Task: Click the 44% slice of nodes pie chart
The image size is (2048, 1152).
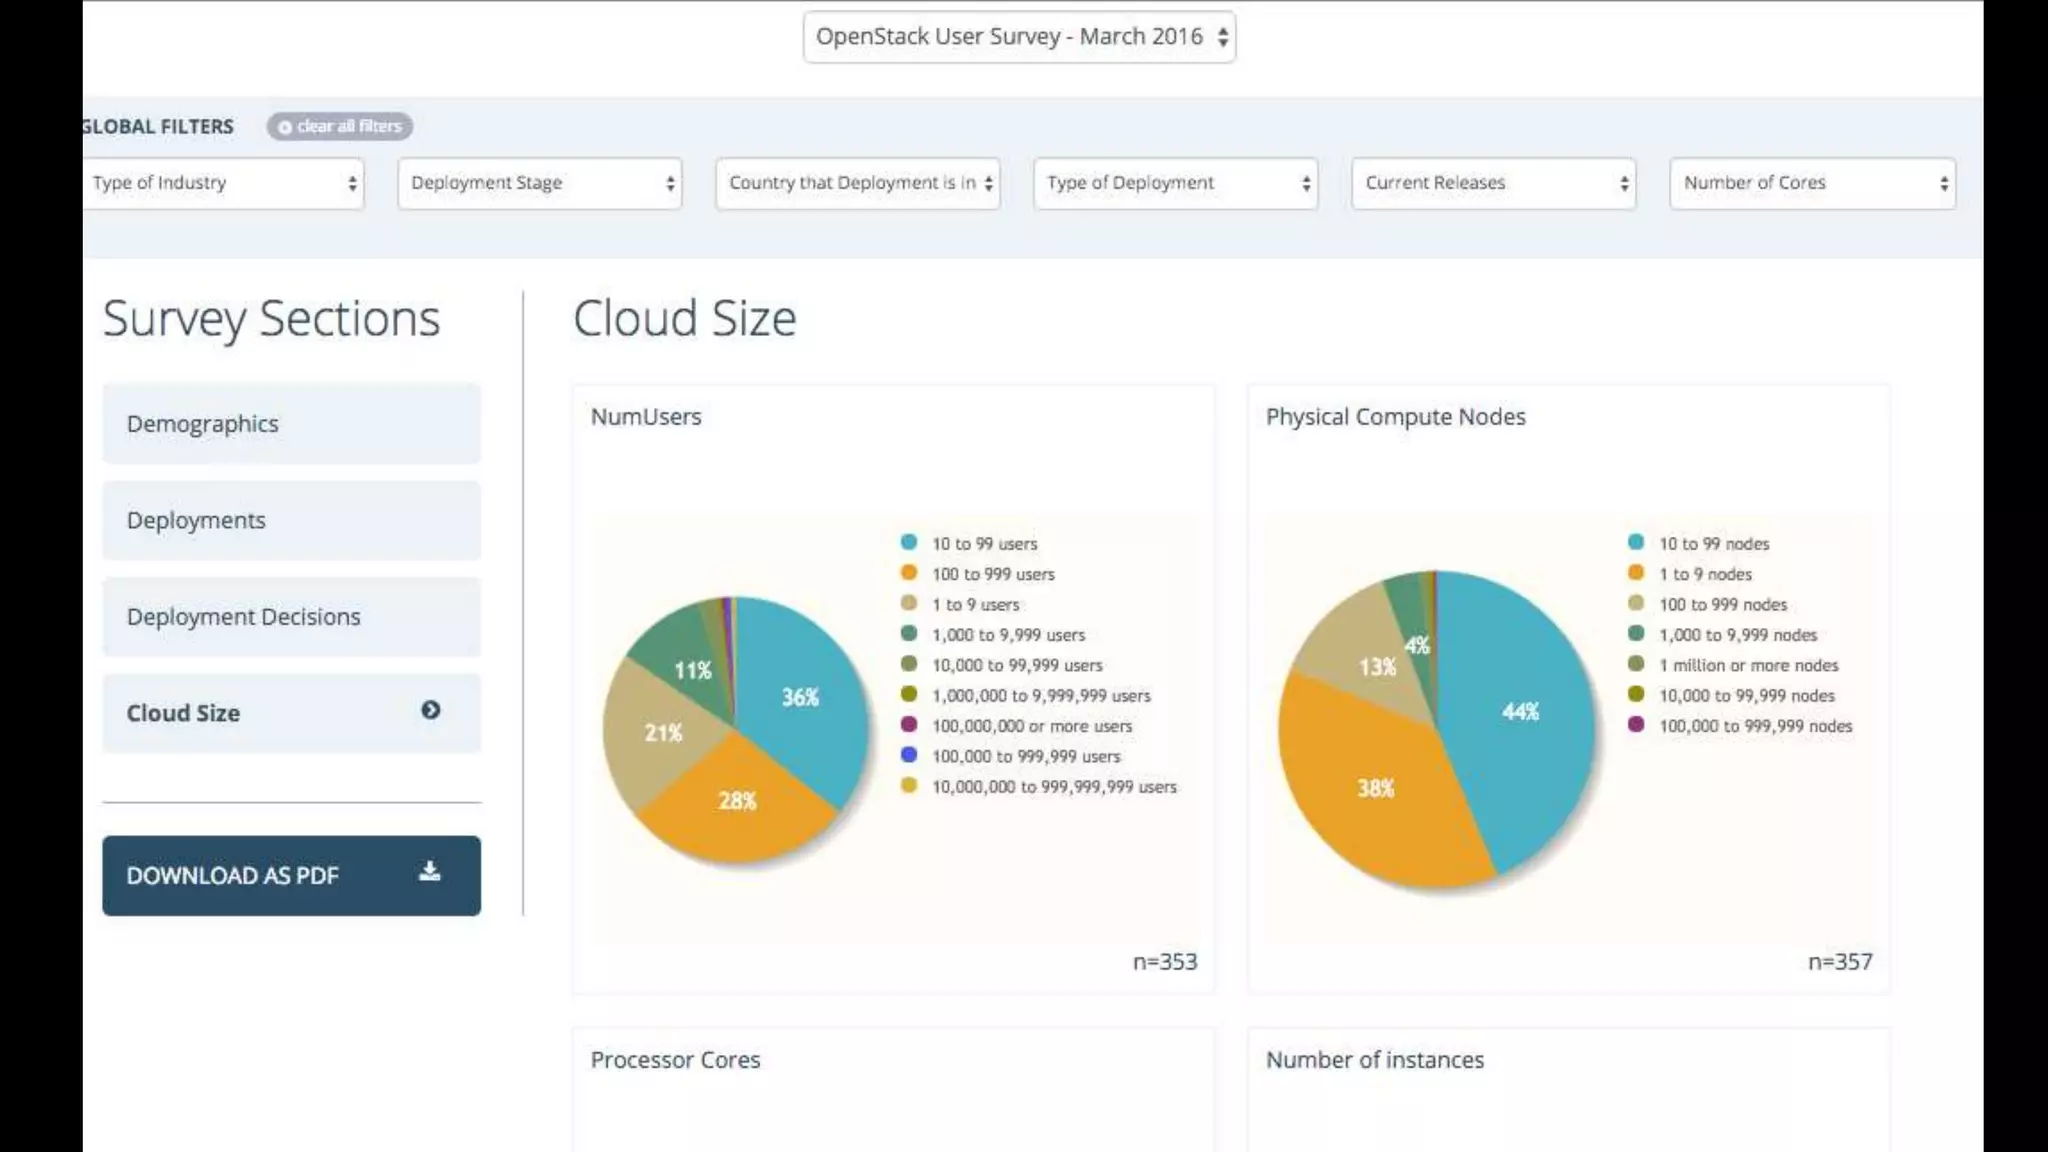Action: (x=1519, y=711)
